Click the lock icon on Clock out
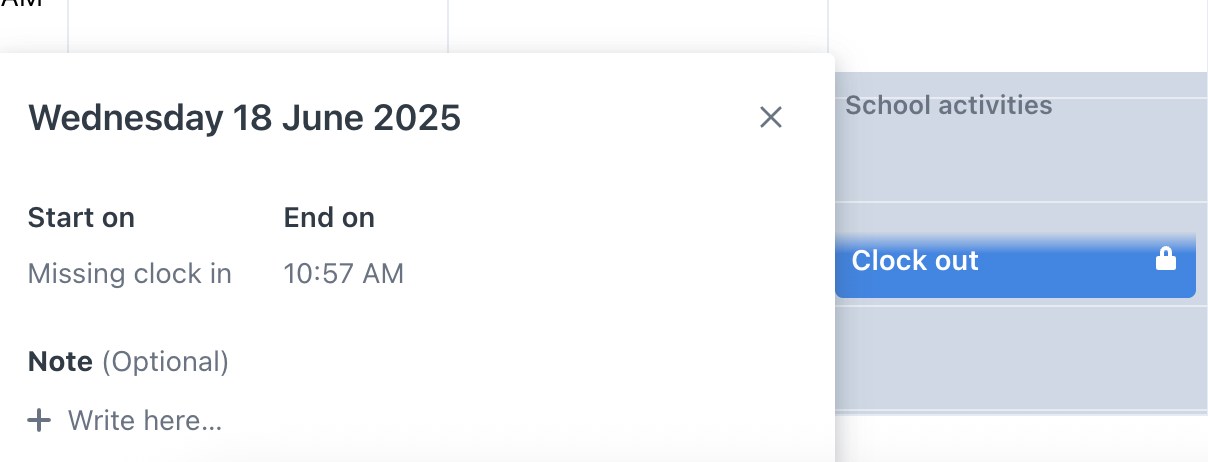The height and width of the screenshot is (462, 1208). tap(1165, 260)
